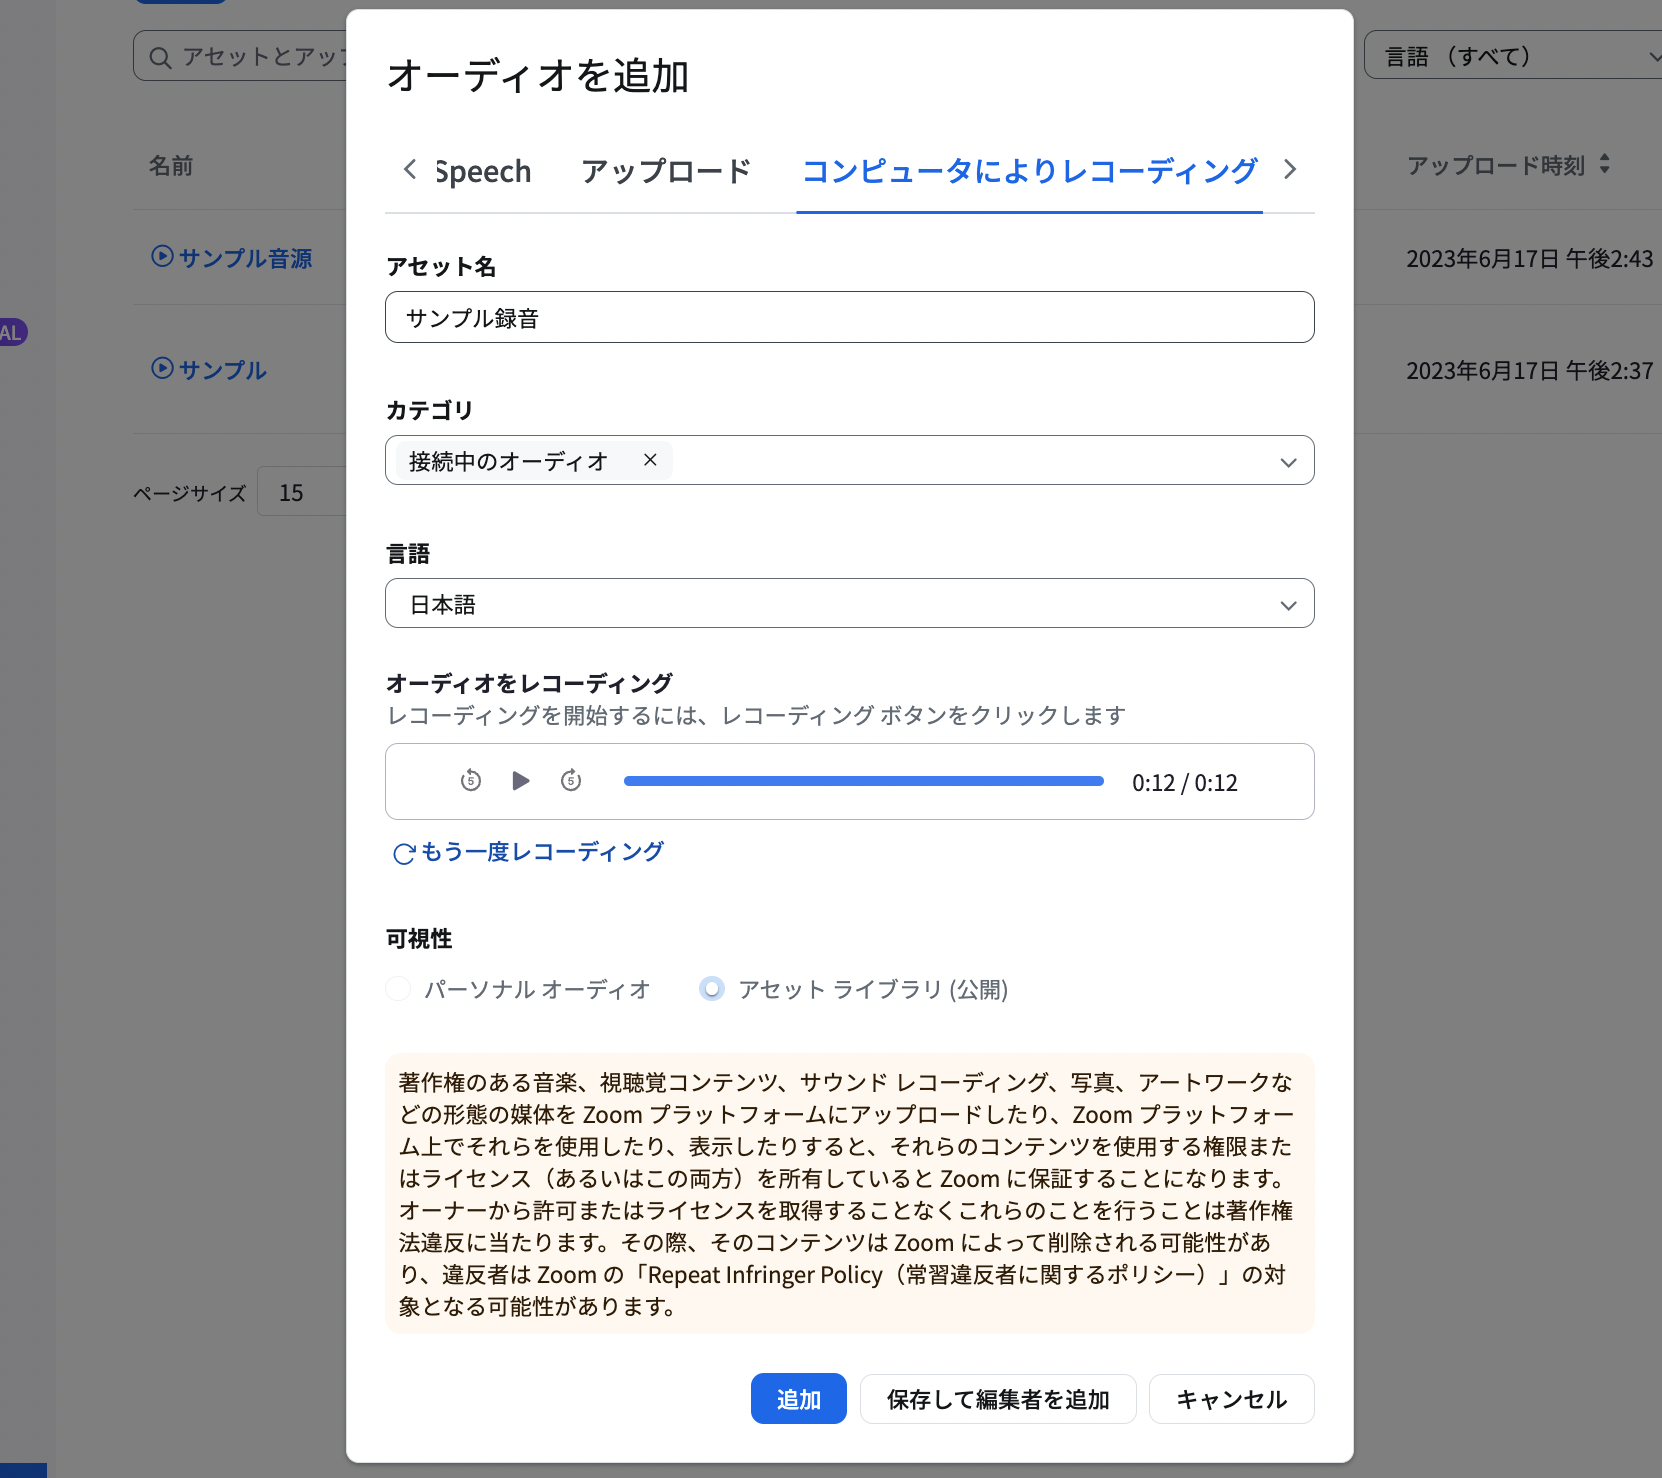Click the purple AL badge at left edge
This screenshot has height=1478, width=1662.
pos(12,333)
